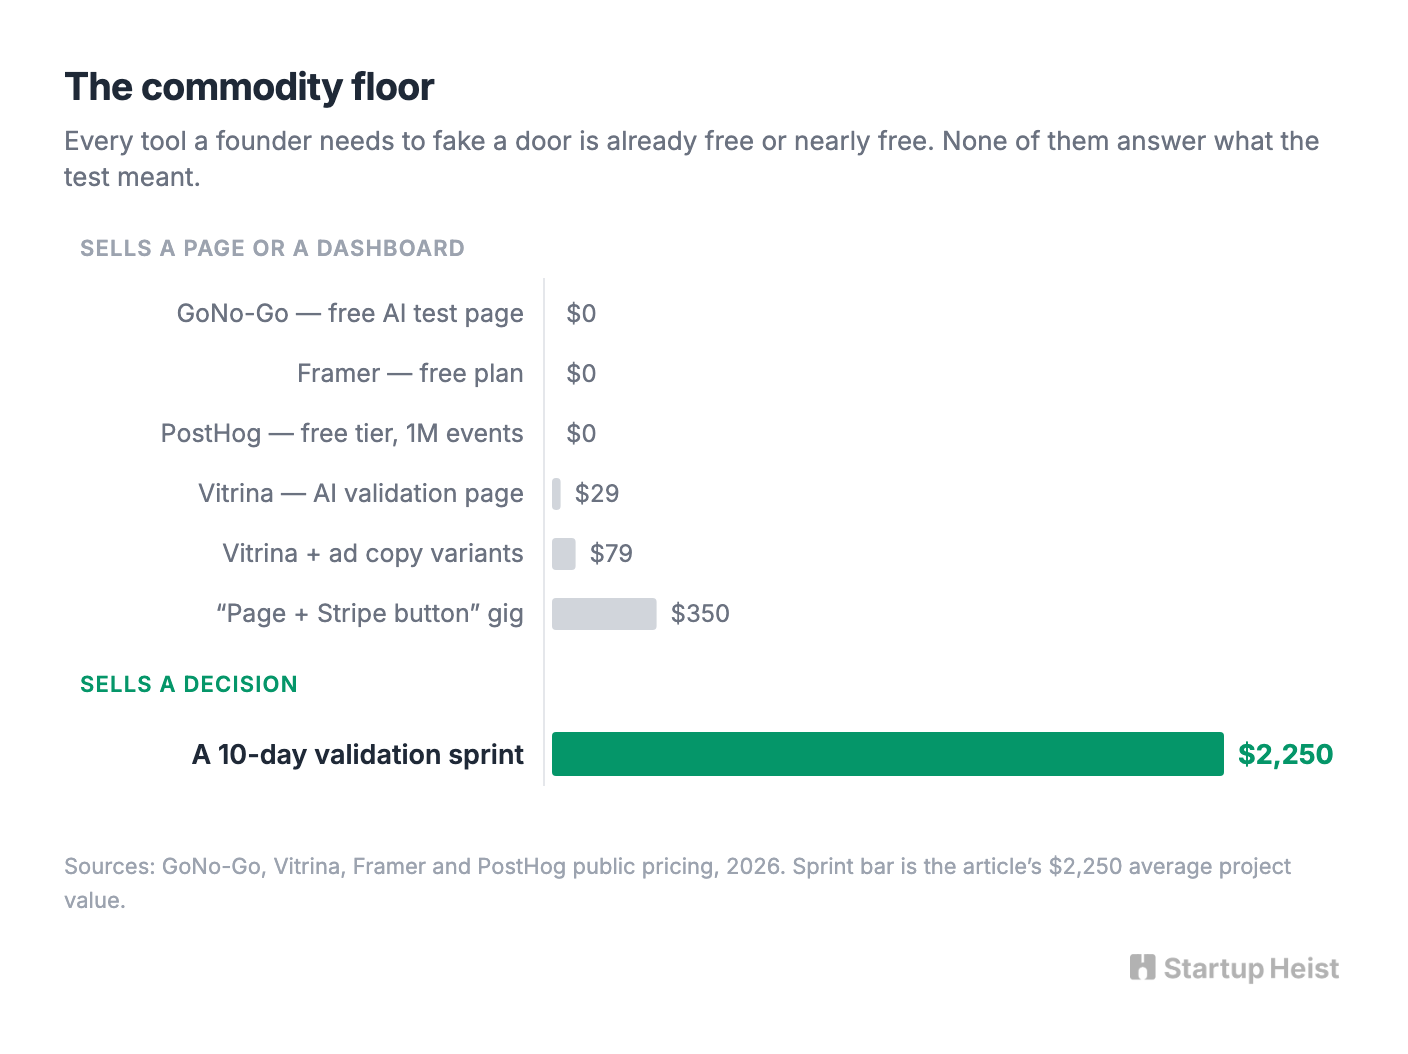
Task: Click the 'A 10-day validation sprint' label
Action: pos(358,755)
